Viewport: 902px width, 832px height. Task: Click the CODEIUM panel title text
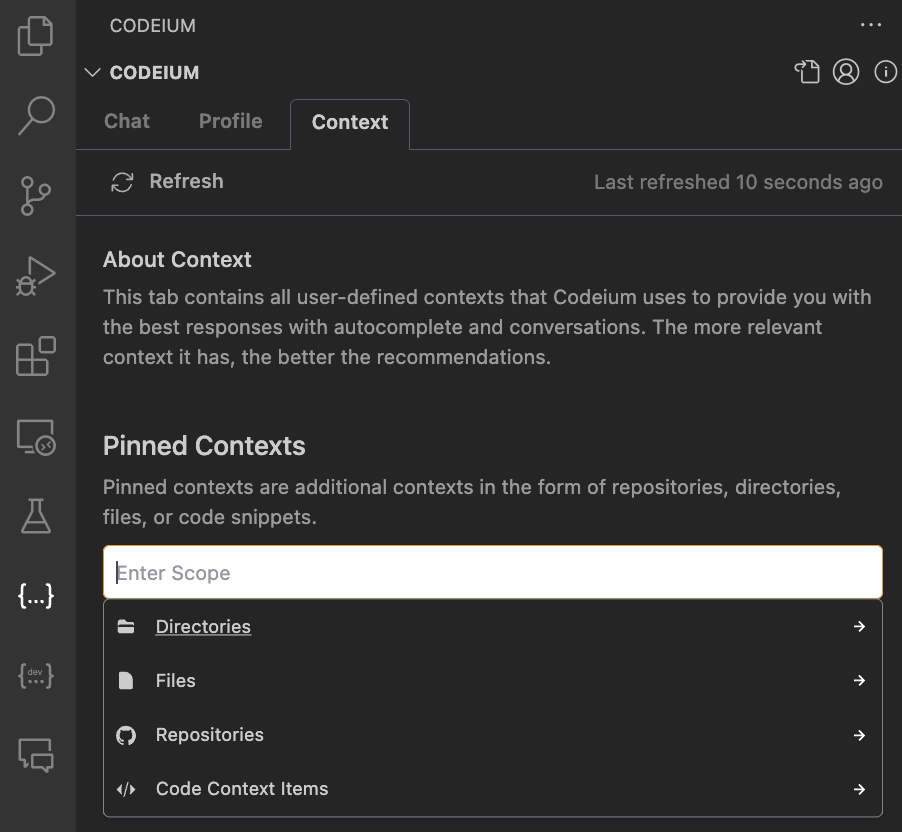152,26
